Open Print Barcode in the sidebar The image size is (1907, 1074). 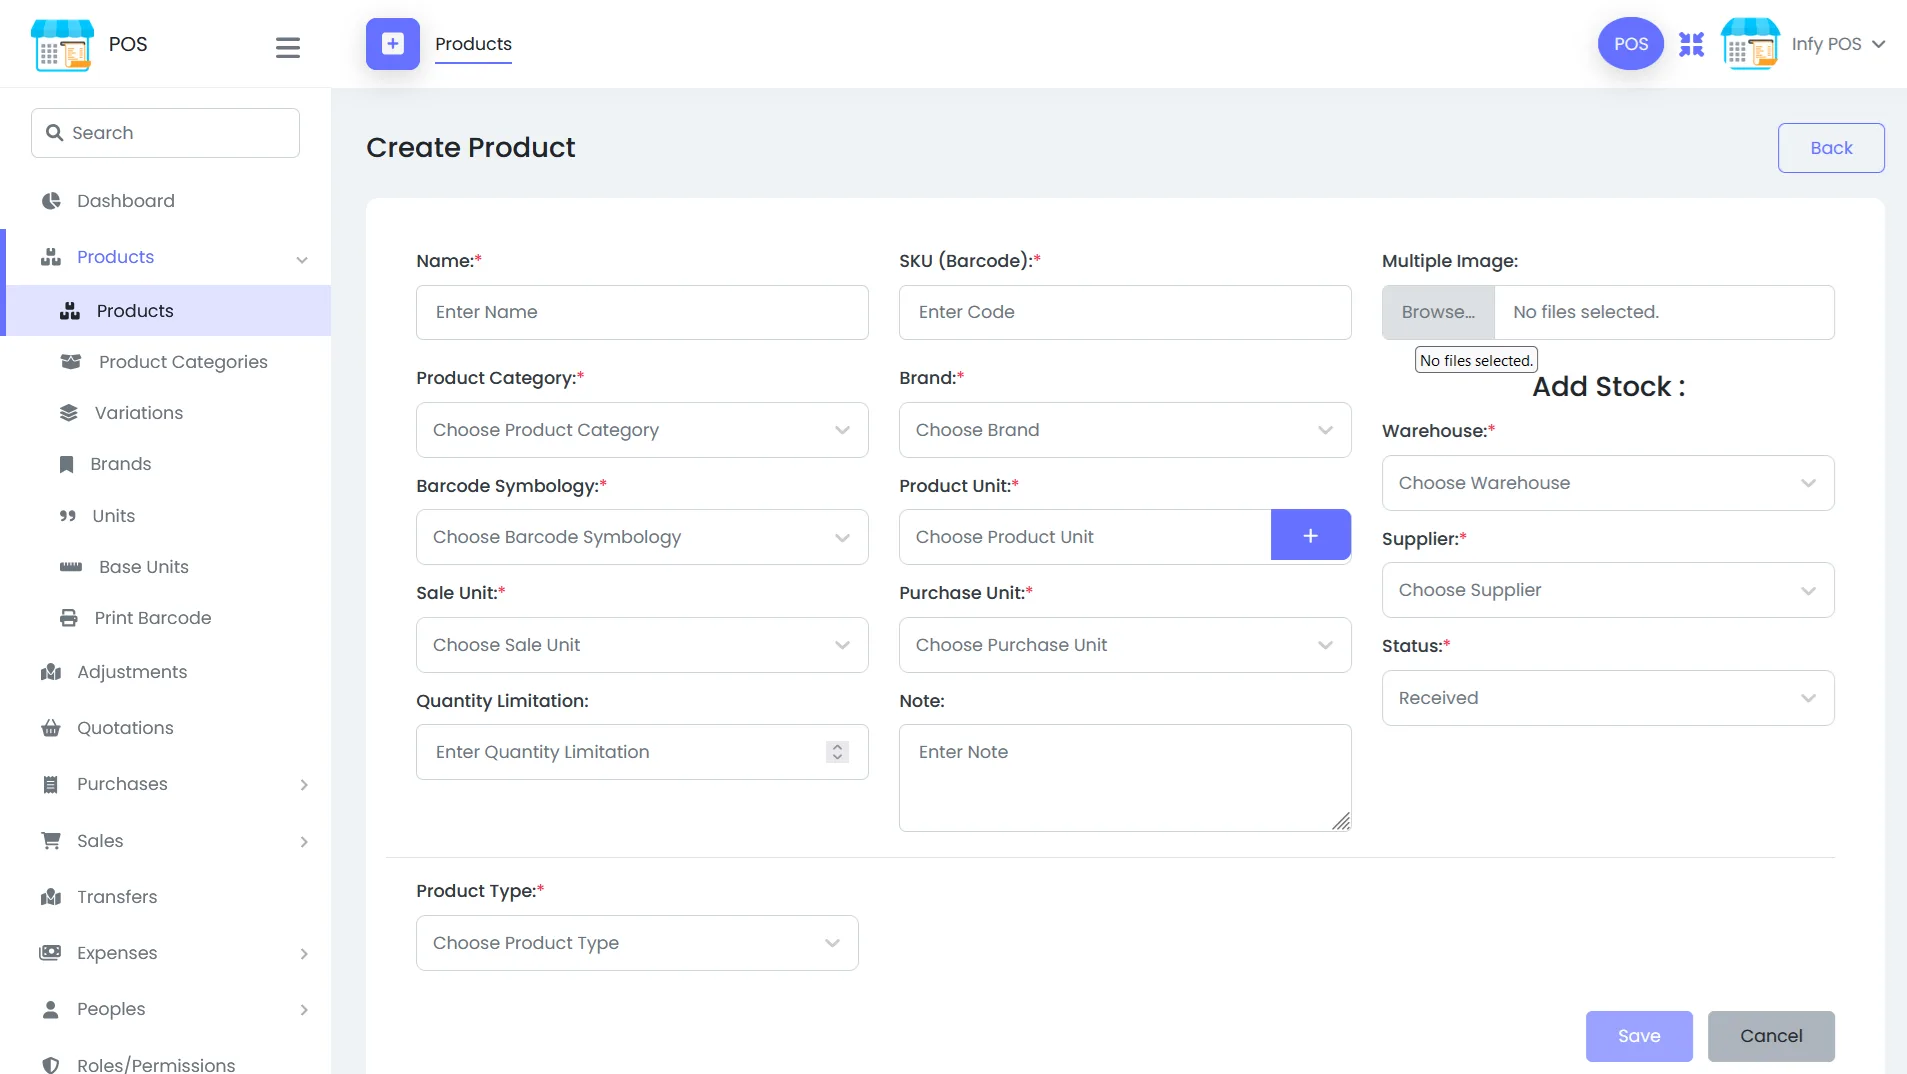tap(152, 618)
